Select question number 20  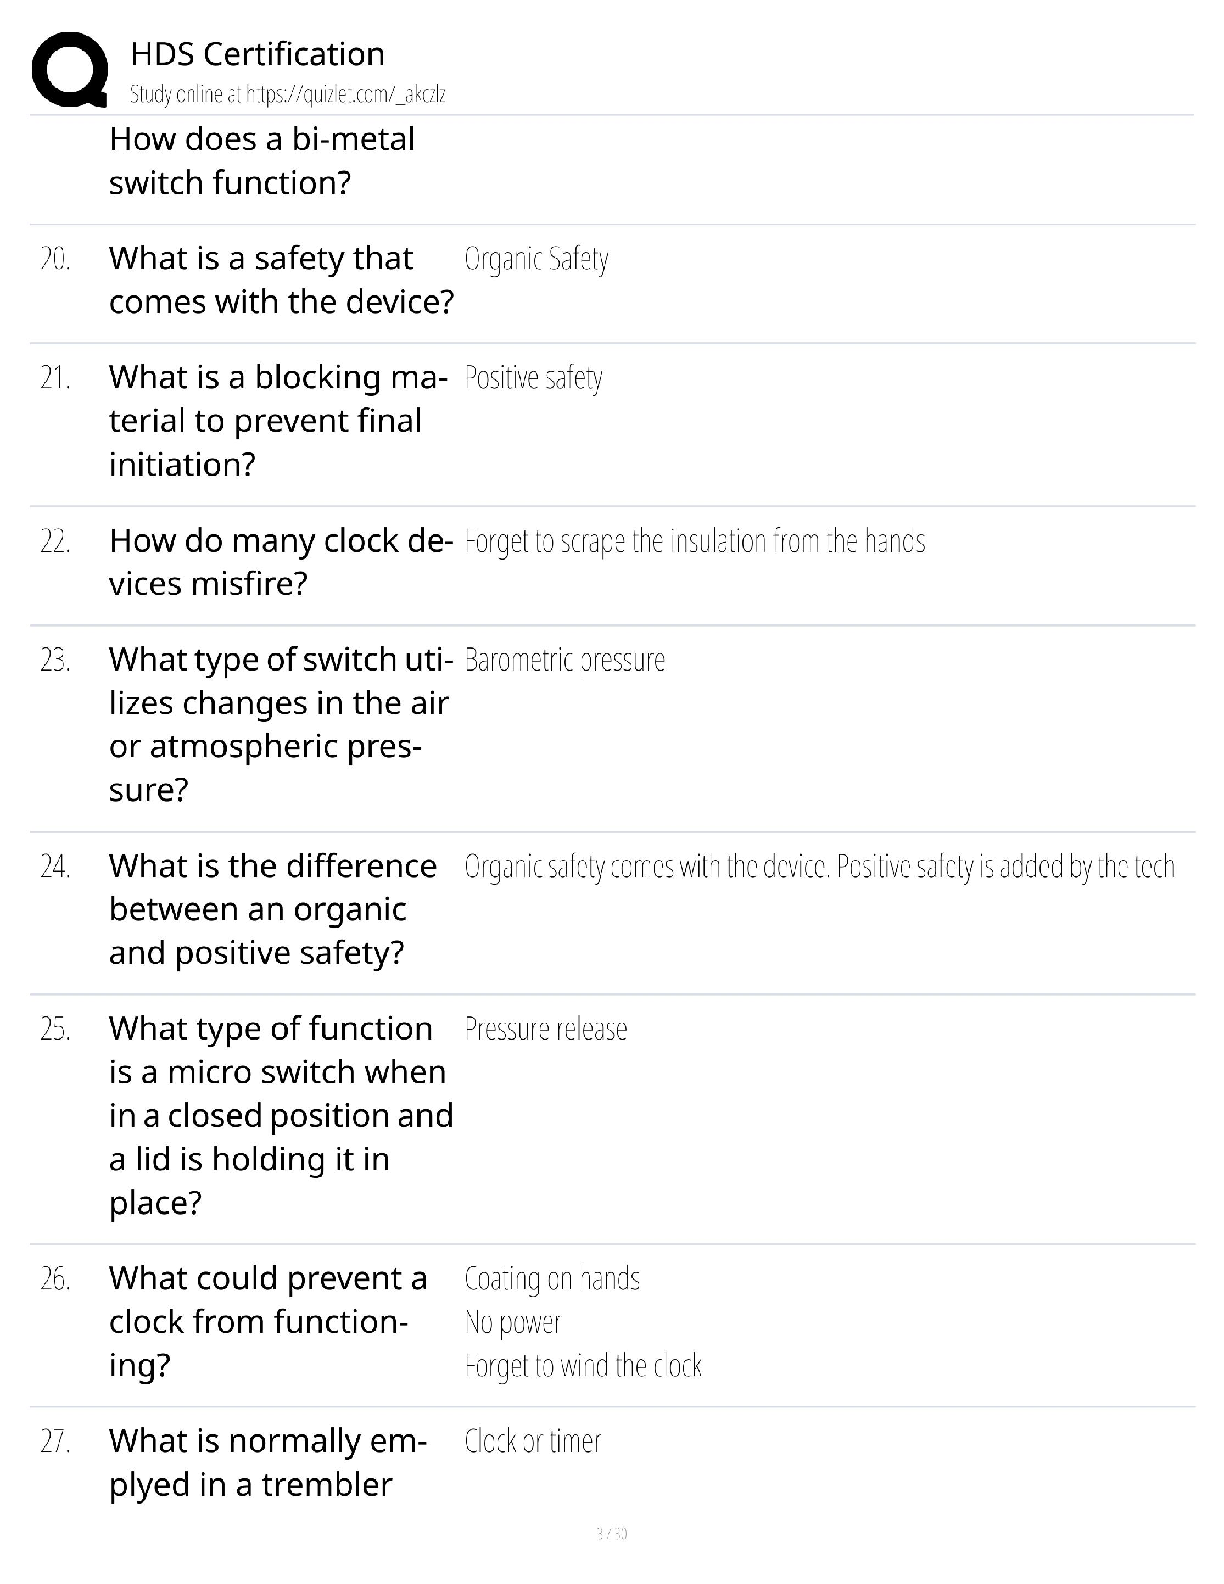(55, 259)
